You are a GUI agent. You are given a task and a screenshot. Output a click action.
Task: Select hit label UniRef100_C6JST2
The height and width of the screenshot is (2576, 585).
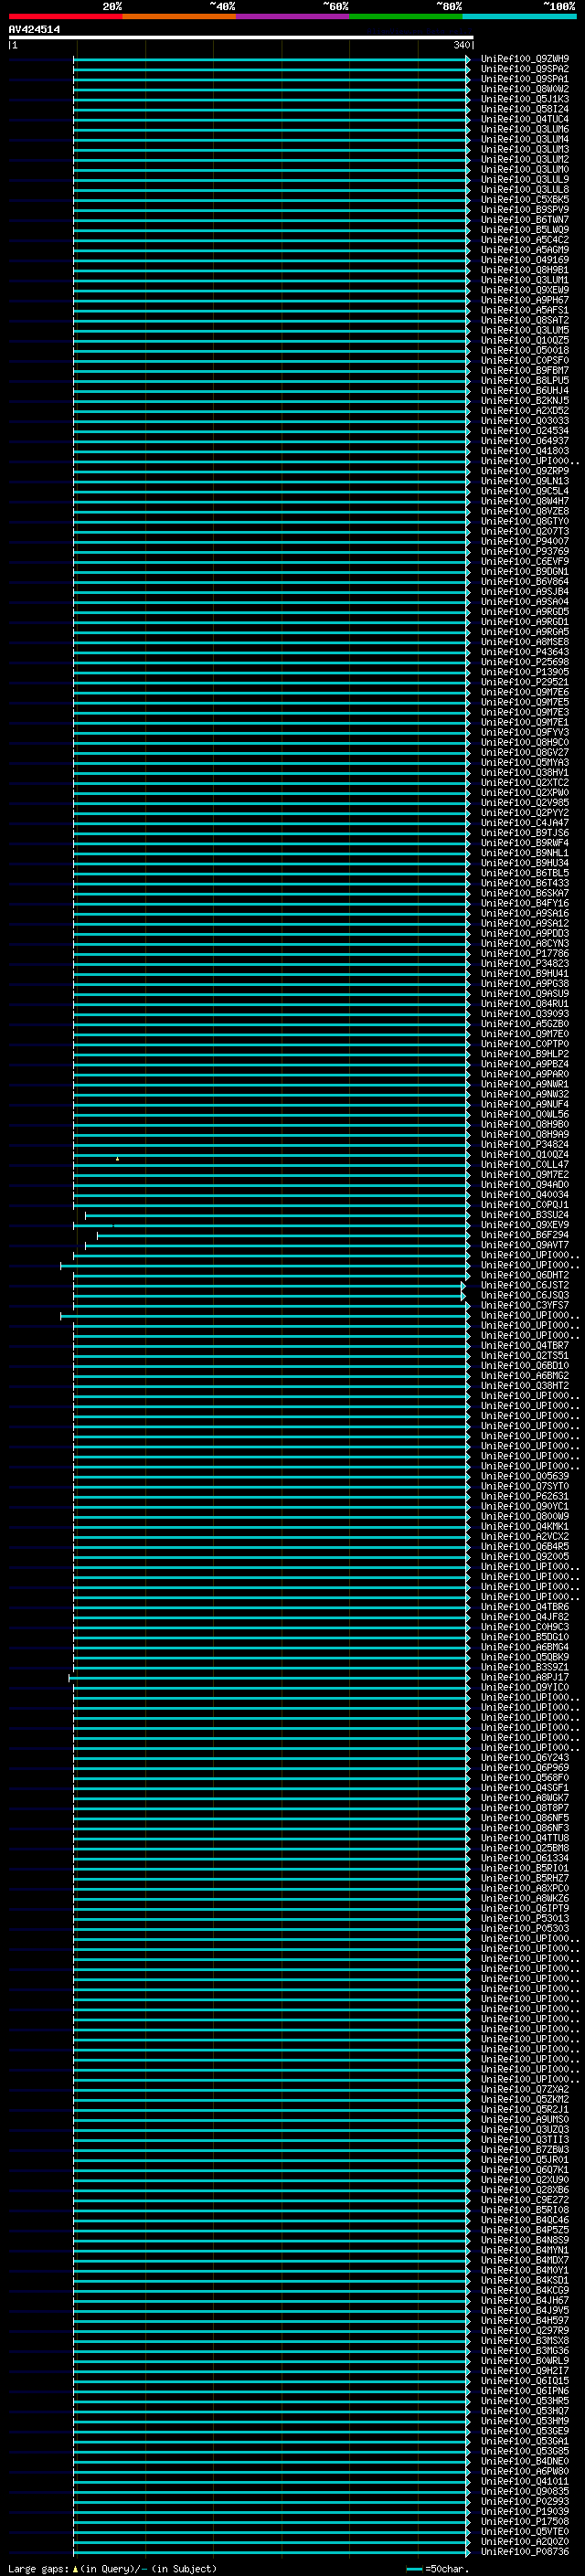tap(525, 1285)
